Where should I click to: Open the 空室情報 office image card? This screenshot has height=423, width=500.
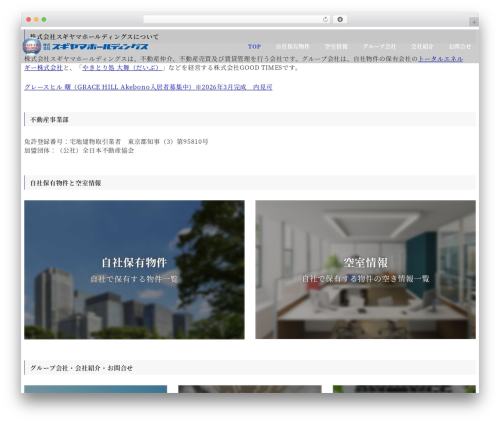coord(366,270)
